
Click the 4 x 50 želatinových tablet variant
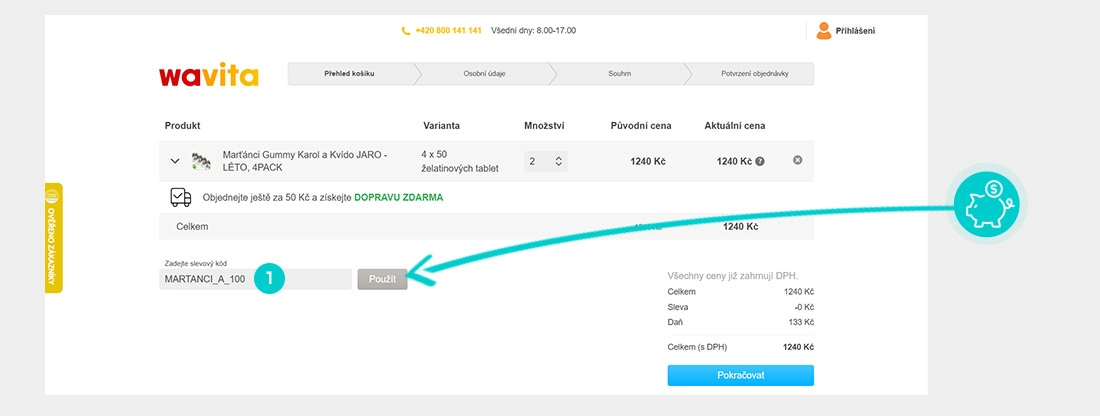click(x=459, y=161)
